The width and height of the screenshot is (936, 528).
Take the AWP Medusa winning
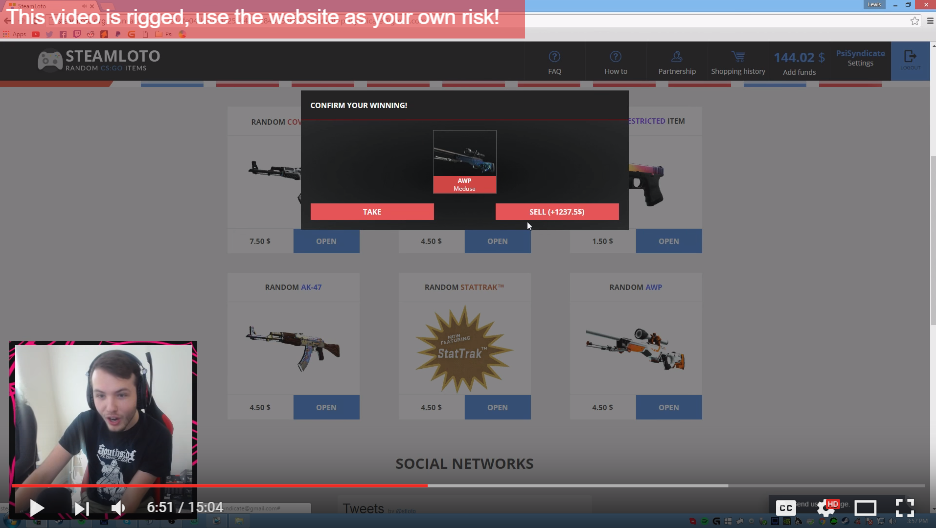click(372, 212)
